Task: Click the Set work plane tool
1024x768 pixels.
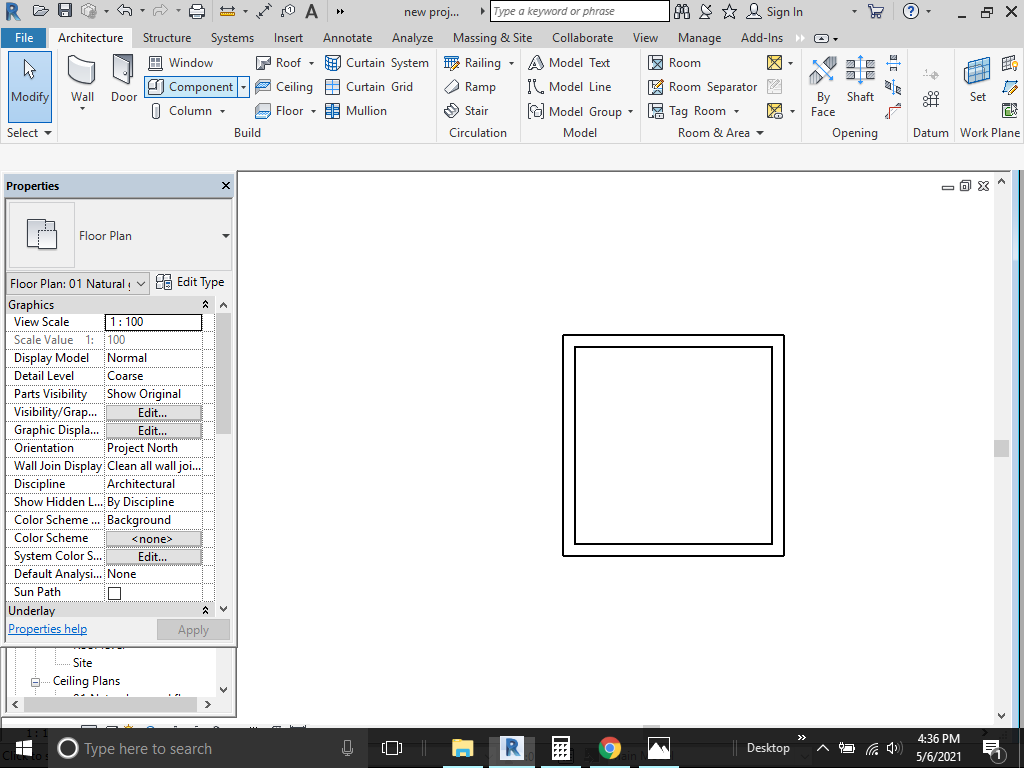Action: coord(977,80)
